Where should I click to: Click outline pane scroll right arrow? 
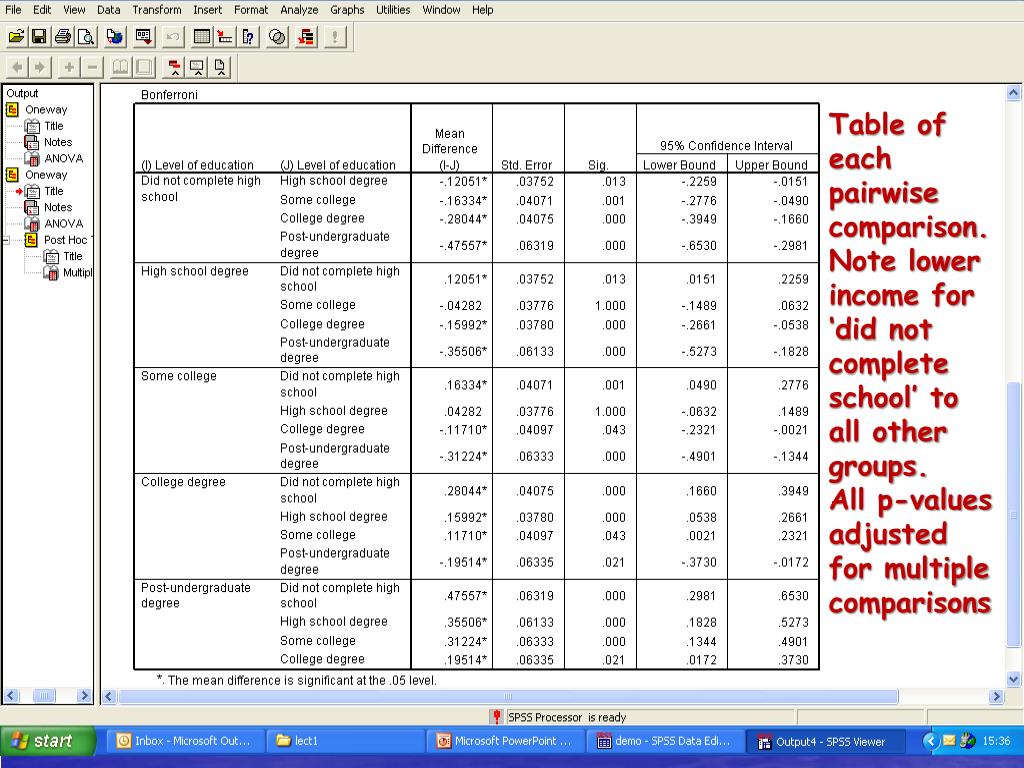point(84,696)
